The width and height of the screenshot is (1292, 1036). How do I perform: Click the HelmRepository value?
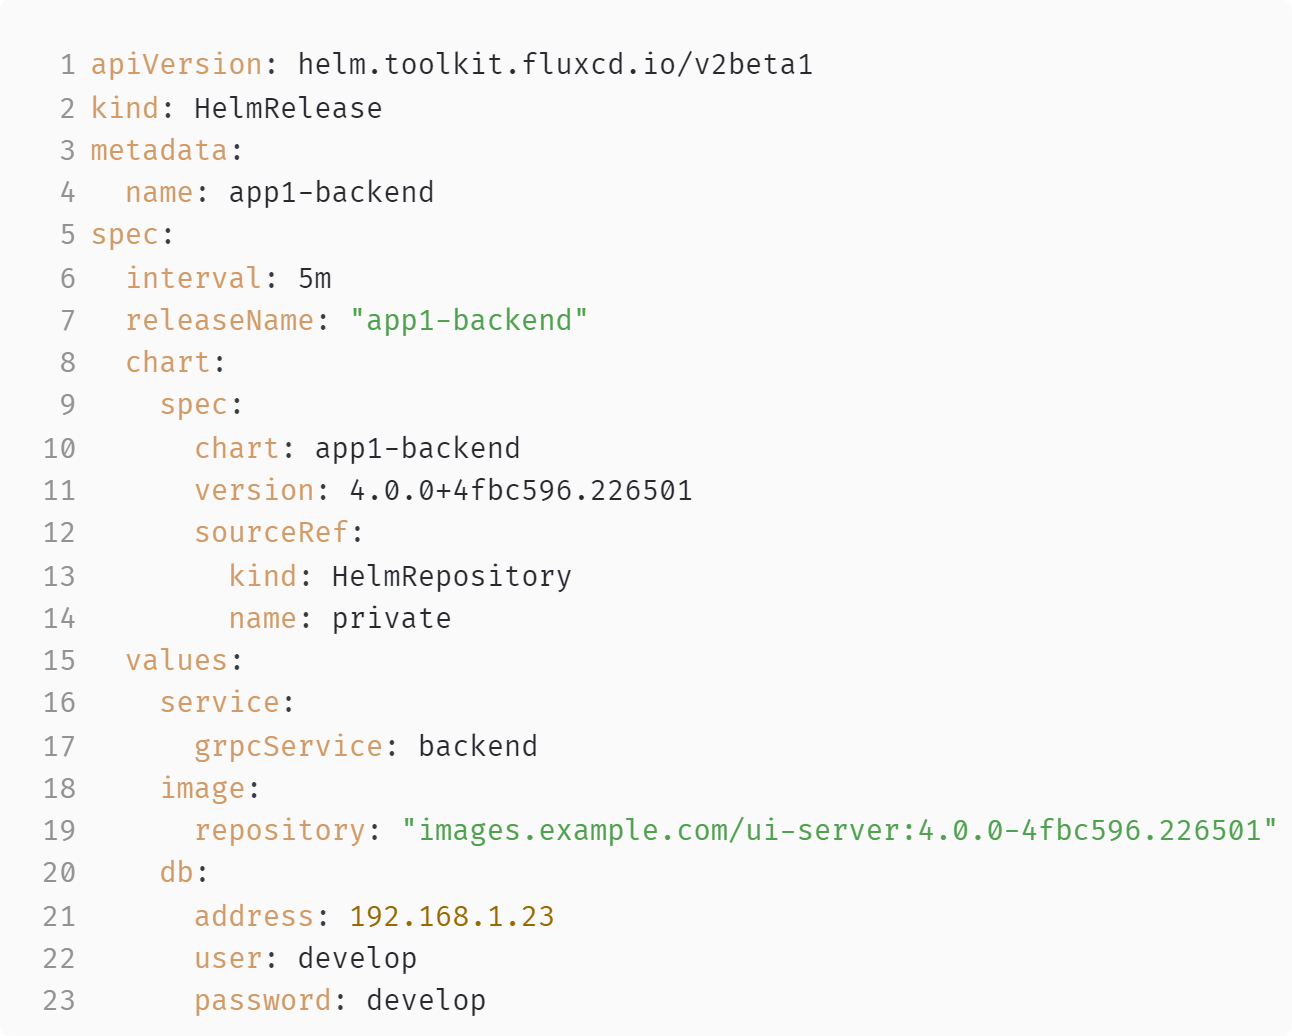point(451,576)
